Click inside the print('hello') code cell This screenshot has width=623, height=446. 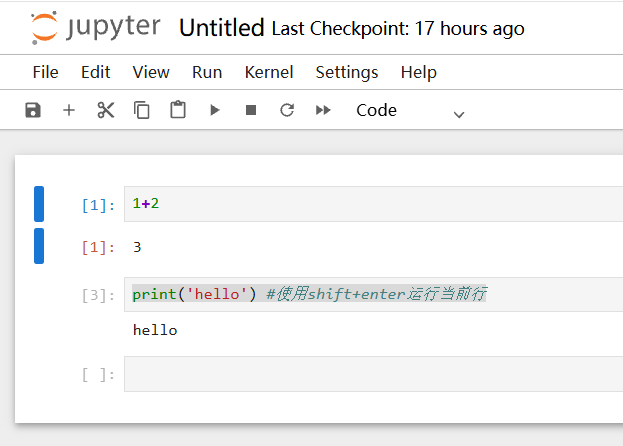[373, 294]
